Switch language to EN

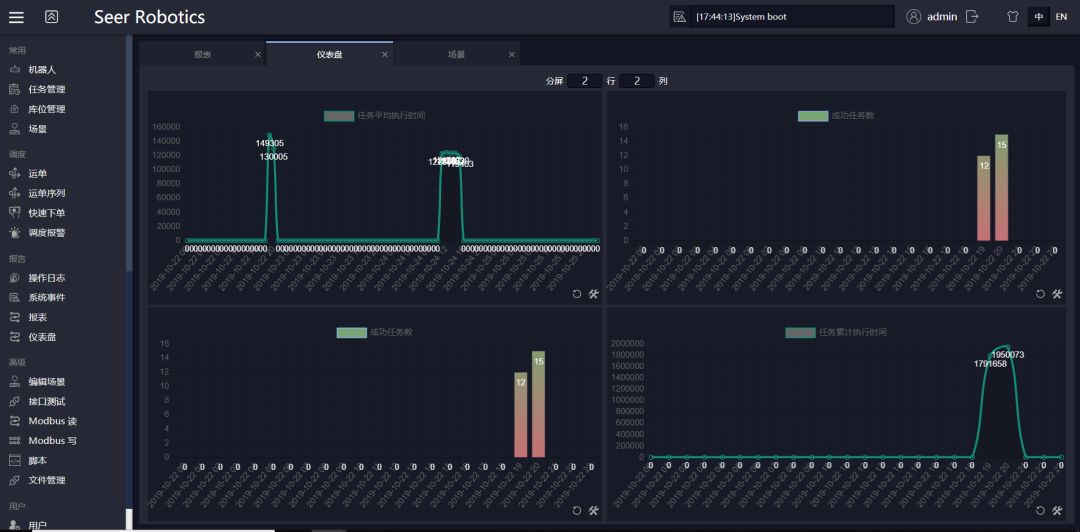1061,17
